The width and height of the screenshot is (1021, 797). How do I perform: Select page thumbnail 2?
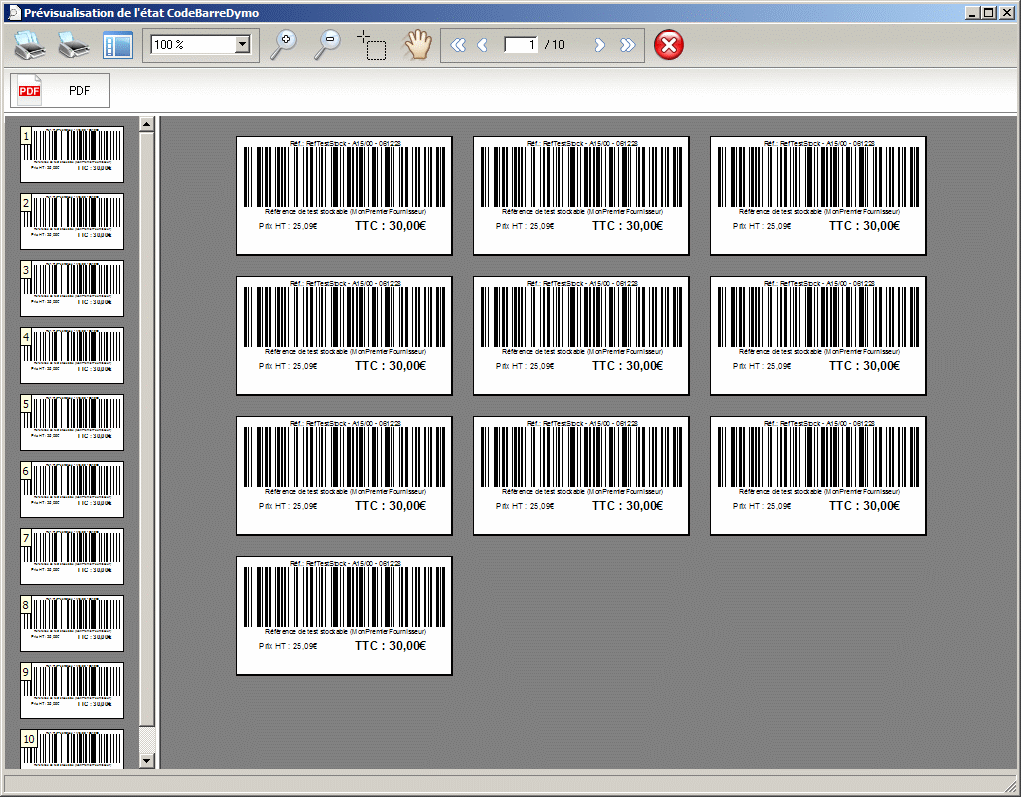[x=72, y=221]
